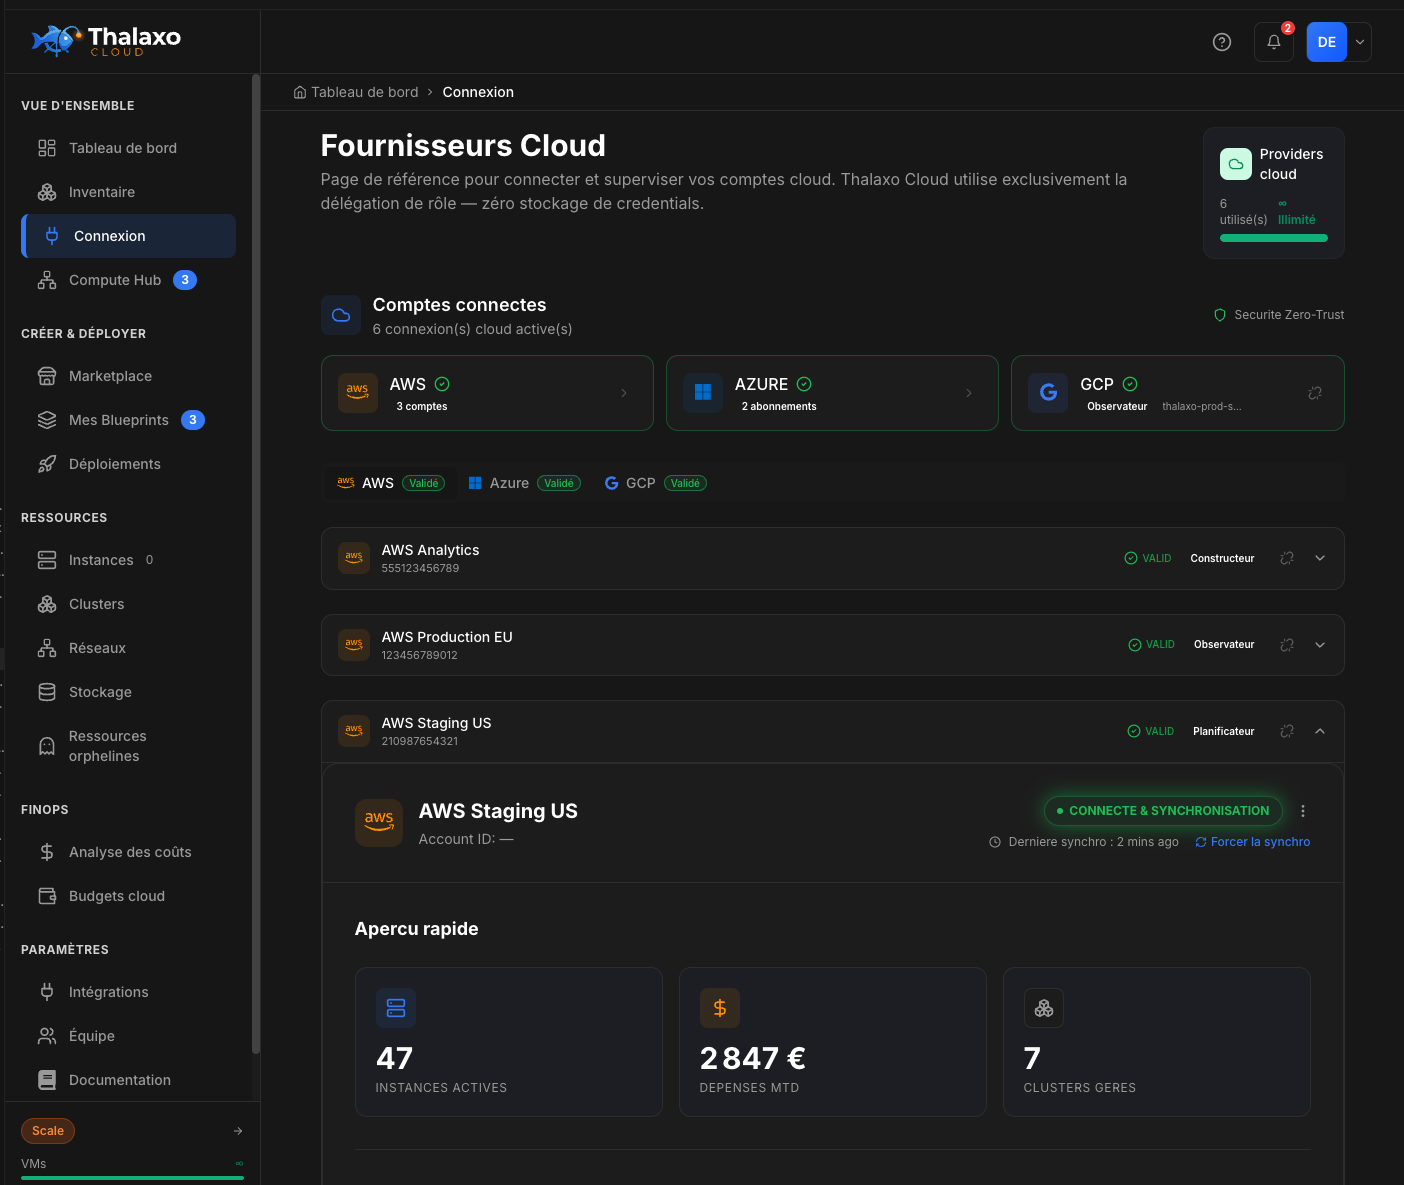Click the Analyse des coûts dollar icon
This screenshot has width=1404, height=1185.
(x=47, y=852)
